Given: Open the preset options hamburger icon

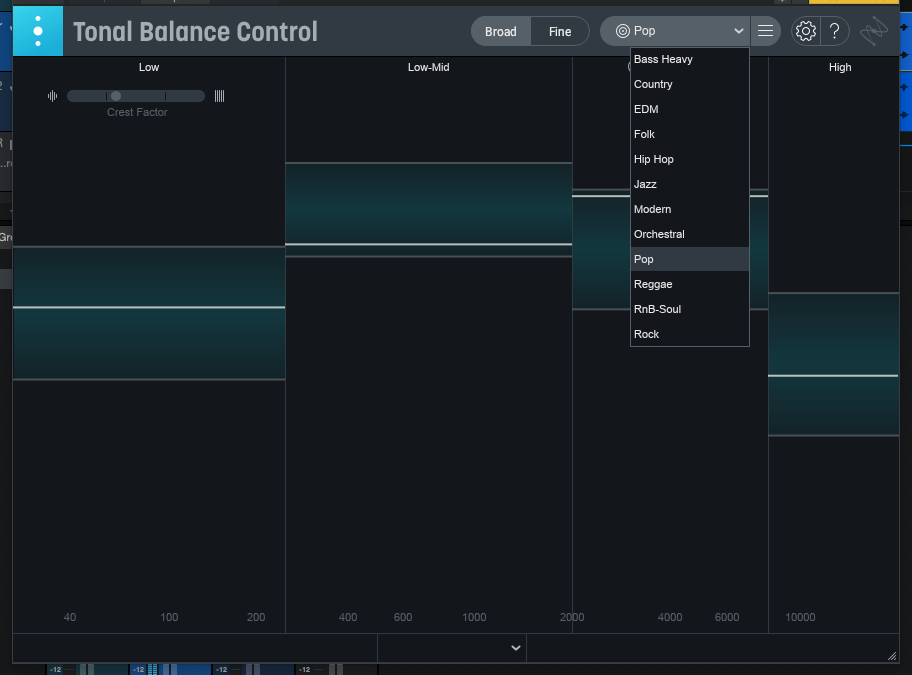Looking at the screenshot, I should pos(765,31).
